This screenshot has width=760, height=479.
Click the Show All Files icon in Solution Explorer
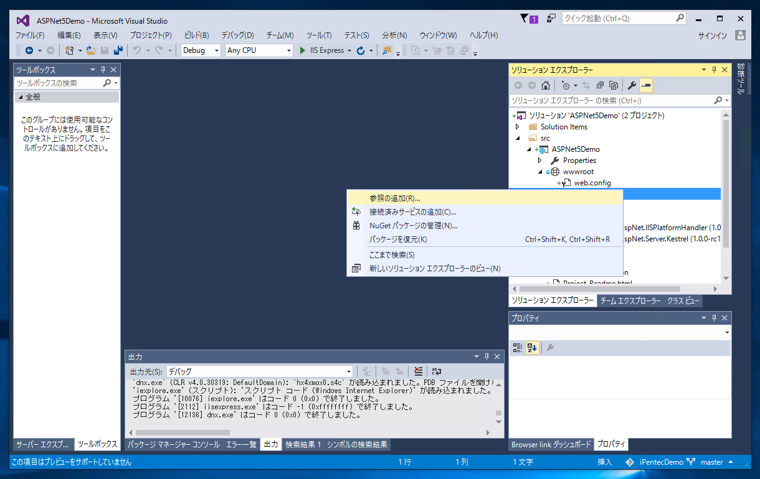[614, 85]
